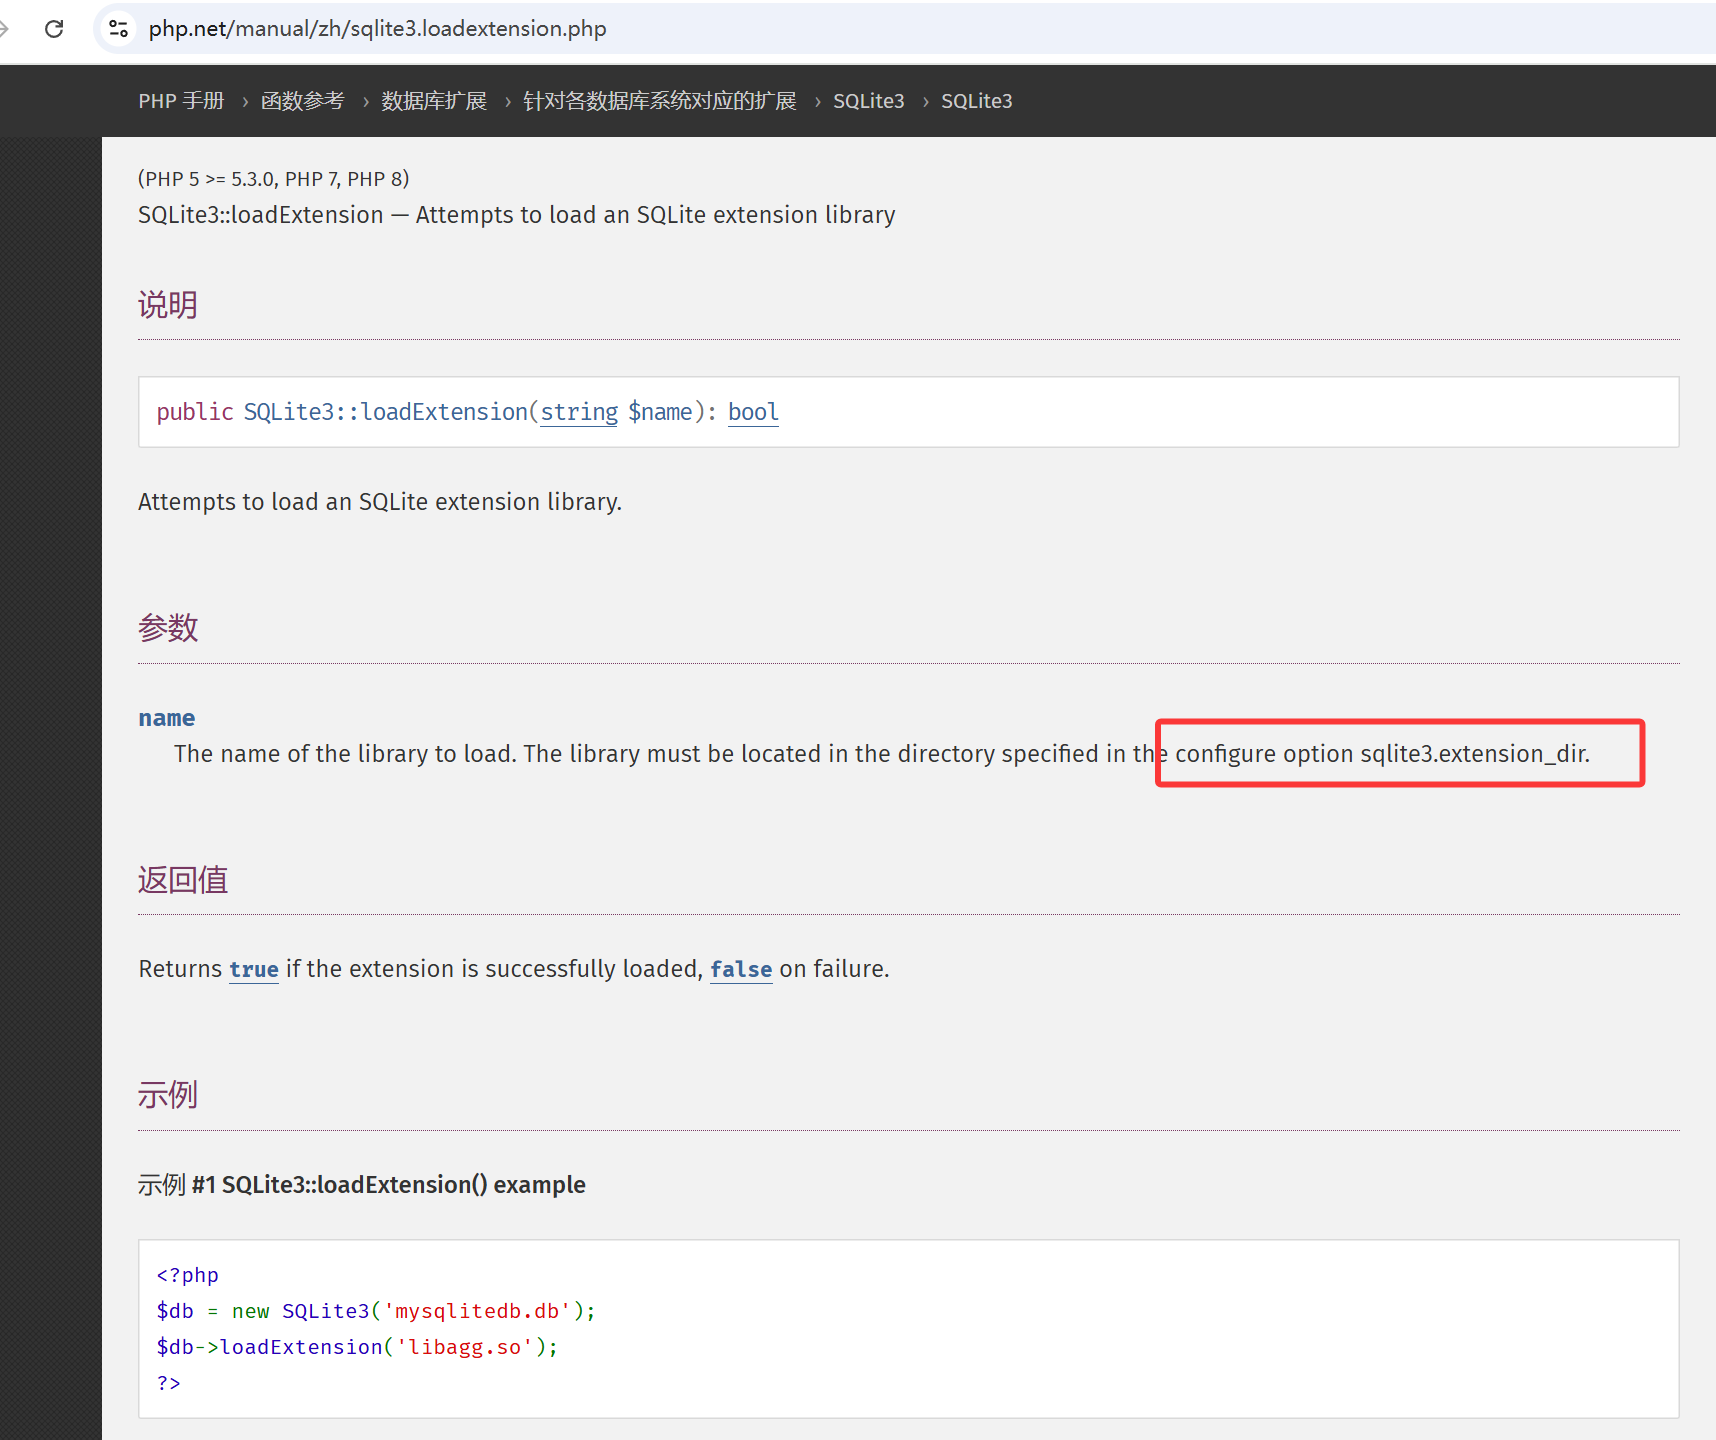This screenshot has height=1440, width=1716.
Task: Click the last SQLite3 breadcrumb link
Action: 976,101
